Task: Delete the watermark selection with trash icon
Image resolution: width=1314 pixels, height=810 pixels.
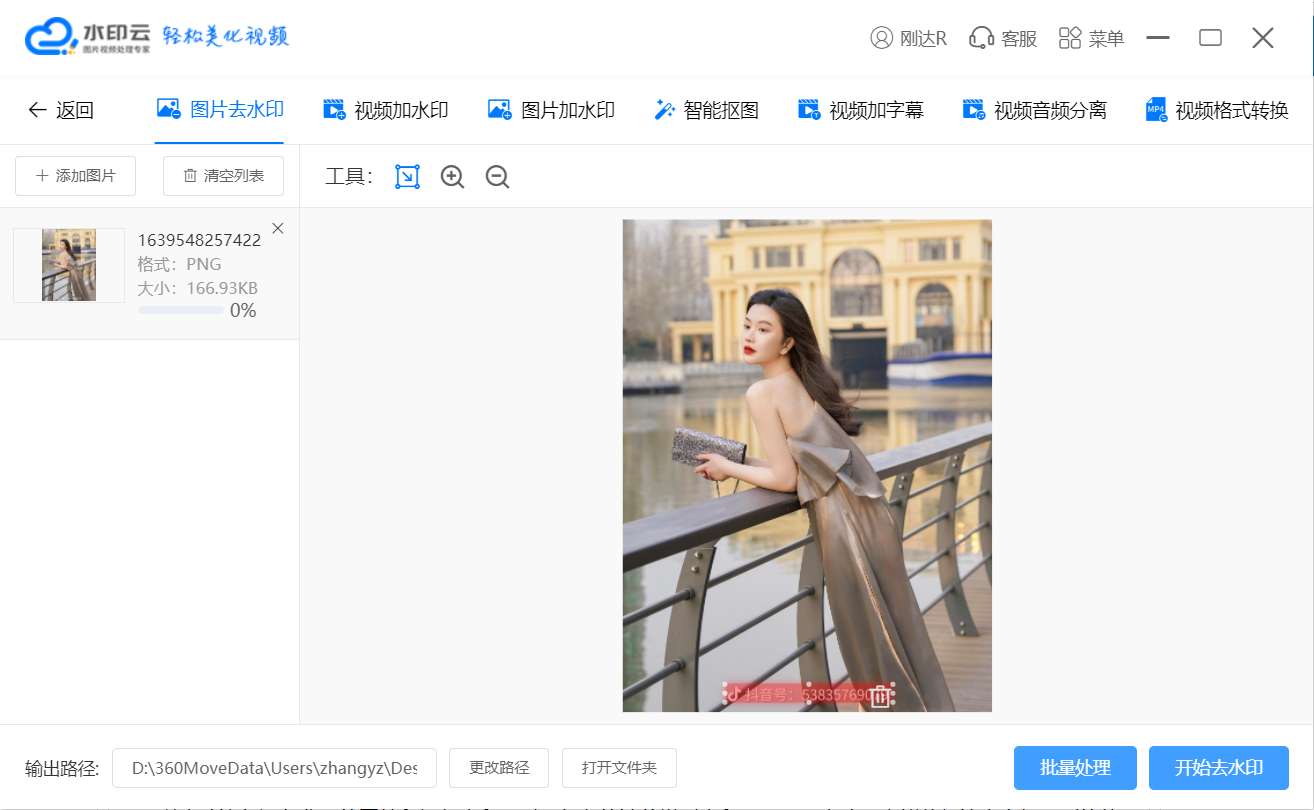Action: coord(880,696)
